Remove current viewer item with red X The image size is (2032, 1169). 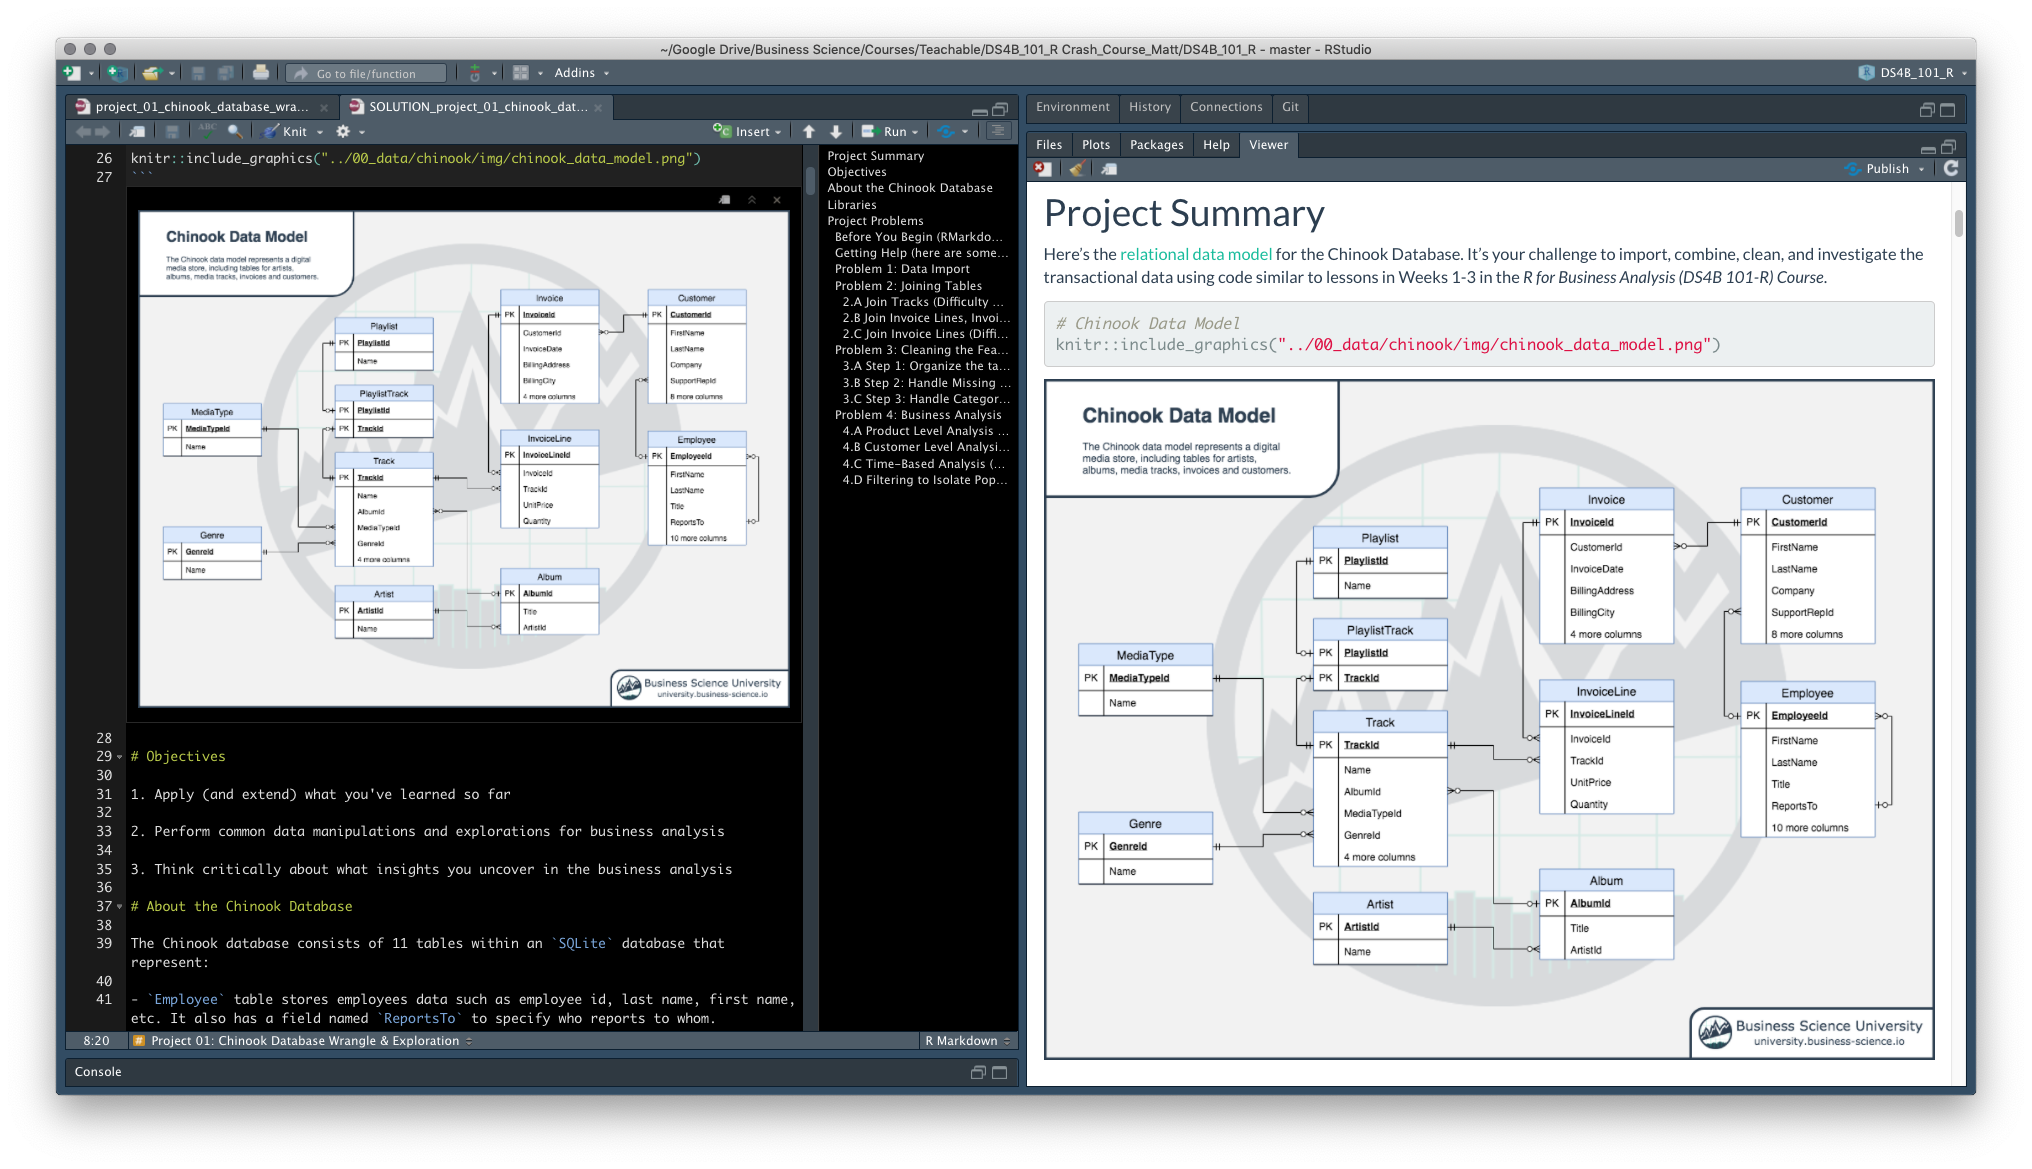pos(1042,169)
